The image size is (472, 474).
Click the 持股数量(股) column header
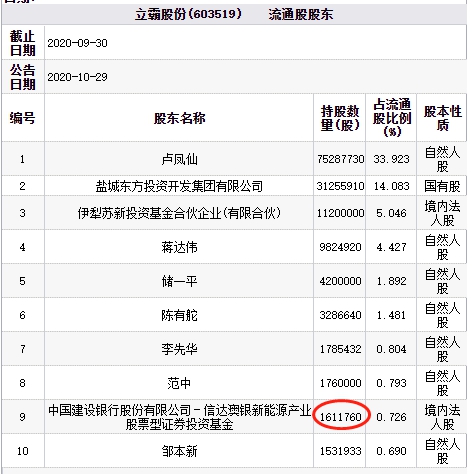340,118
